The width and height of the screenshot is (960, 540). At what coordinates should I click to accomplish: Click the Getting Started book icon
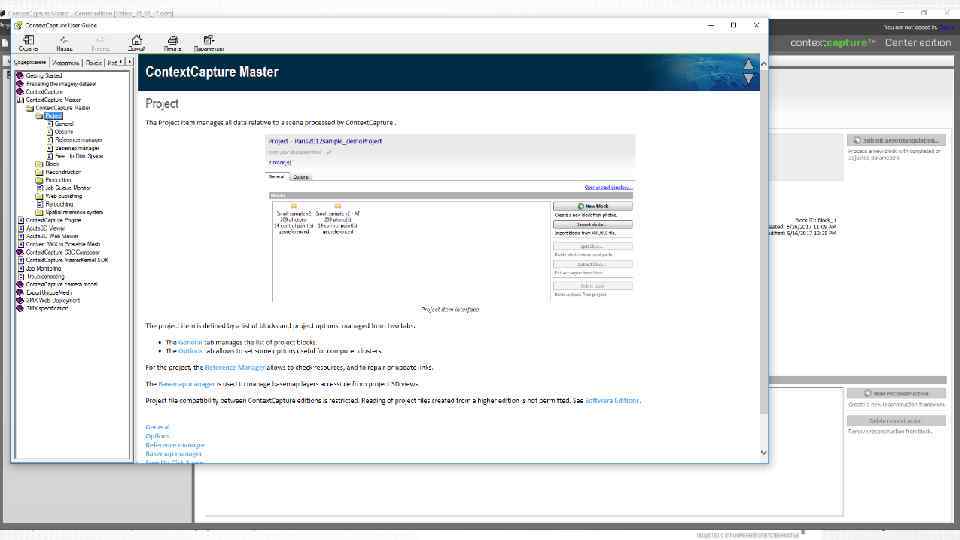click(20, 76)
